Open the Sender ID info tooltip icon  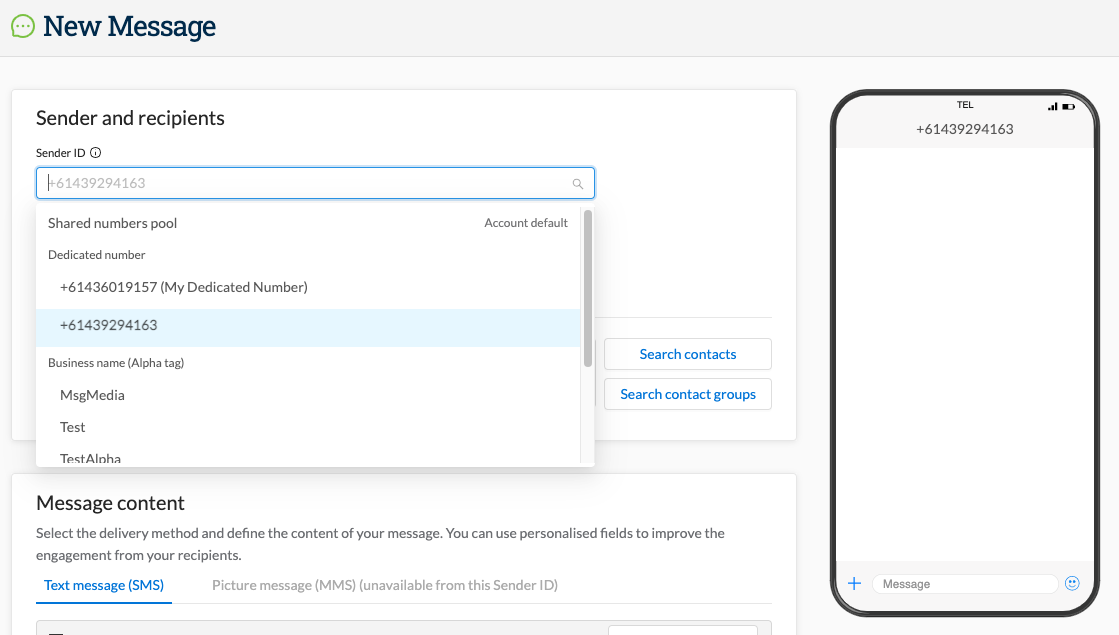95,152
